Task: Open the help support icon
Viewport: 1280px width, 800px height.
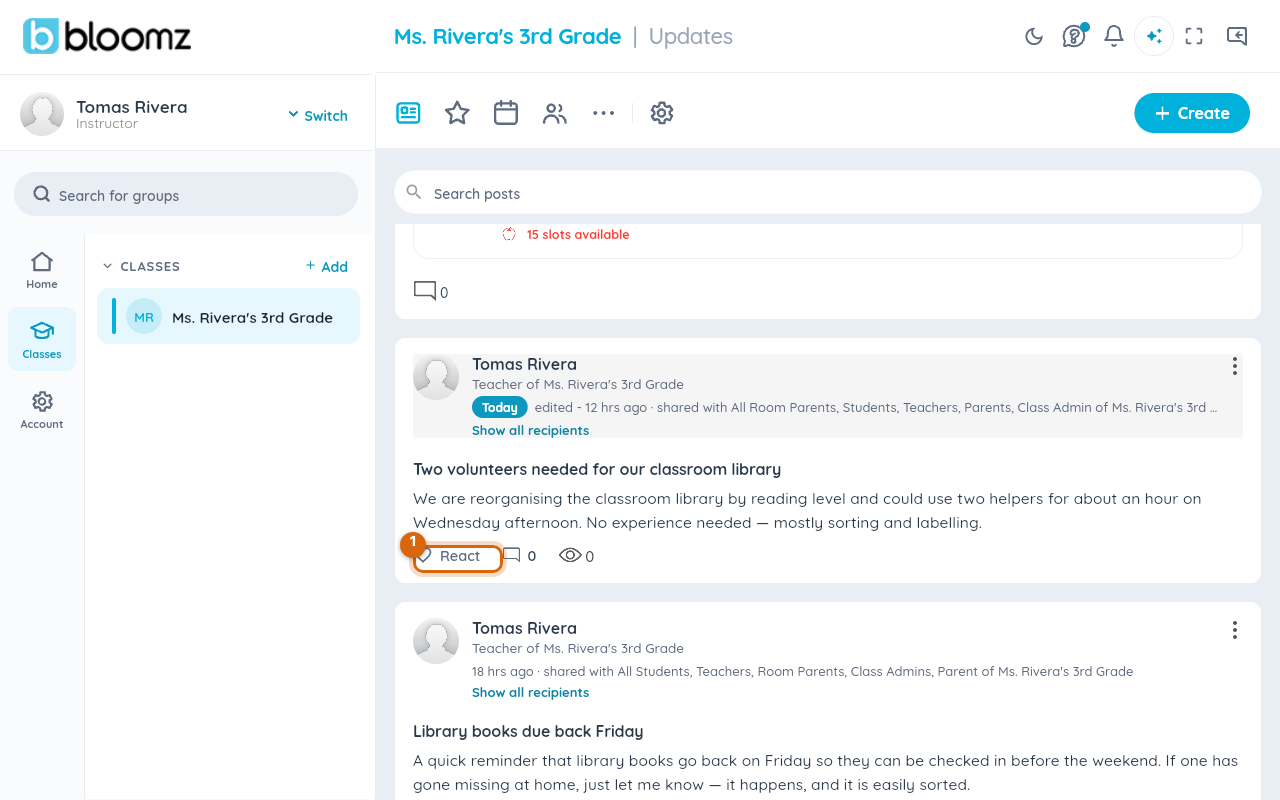Action: (x=1074, y=36)
